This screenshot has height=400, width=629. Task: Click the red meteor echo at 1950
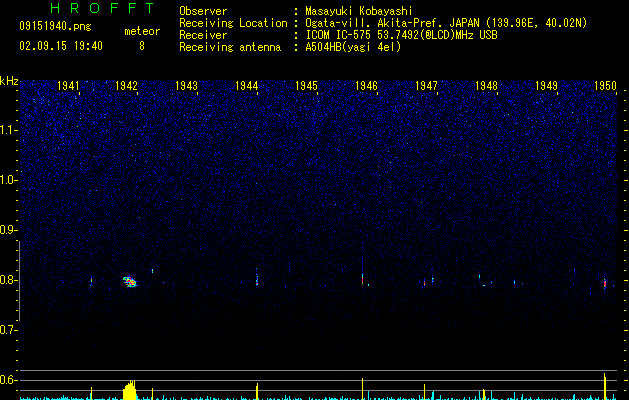point(605,283)
